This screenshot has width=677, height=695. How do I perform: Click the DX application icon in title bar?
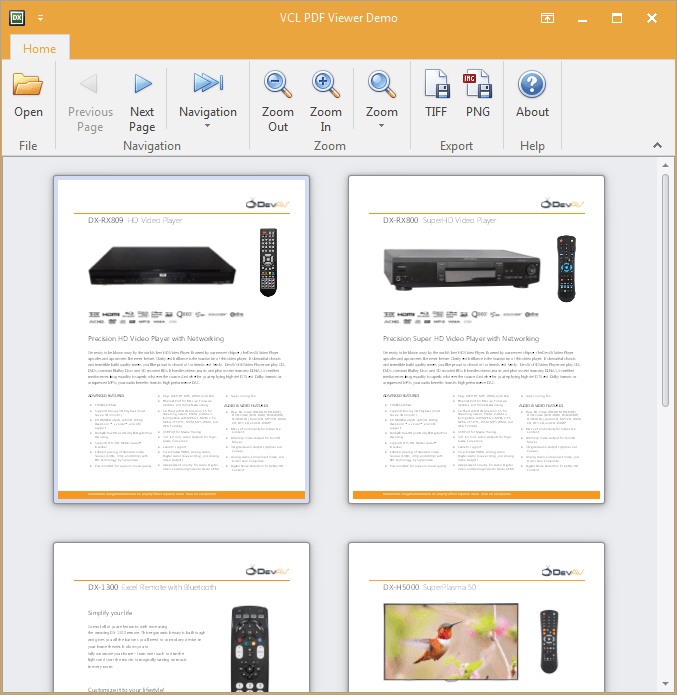(x=17, y=17)
